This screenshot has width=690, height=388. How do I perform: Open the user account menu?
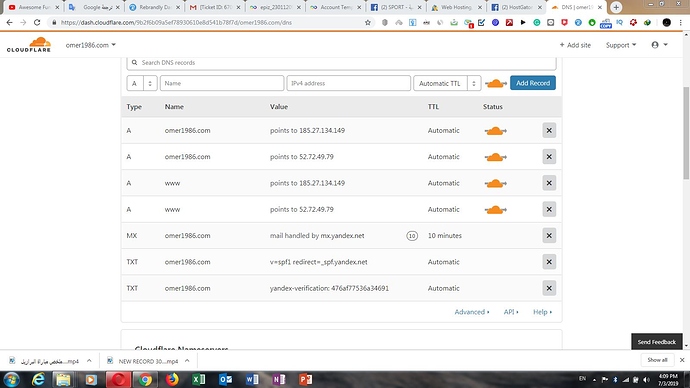(x=659, y=45)
